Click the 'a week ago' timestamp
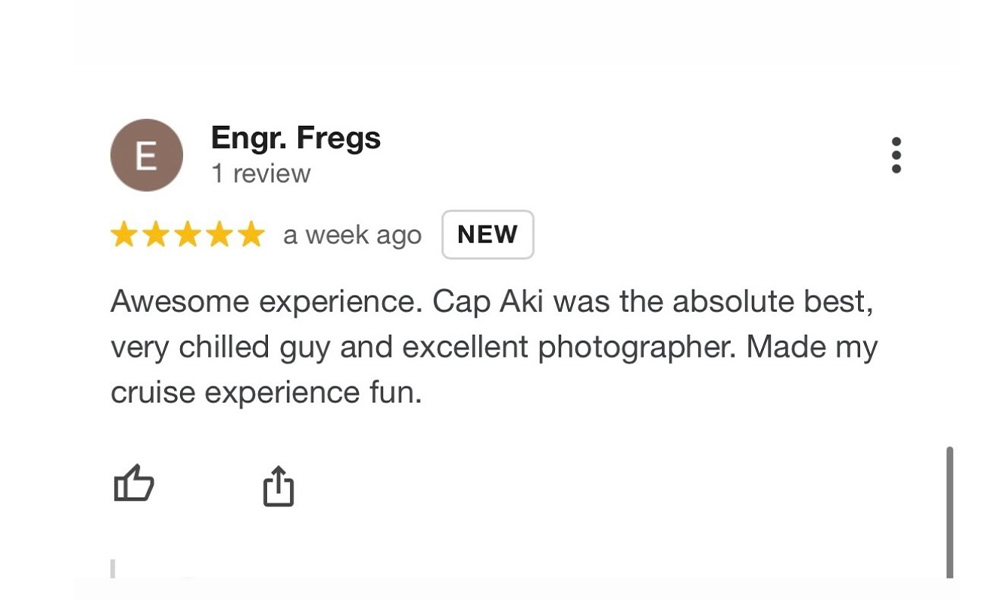The height and width of the screenshot is (600, 1000). [352, 236]
